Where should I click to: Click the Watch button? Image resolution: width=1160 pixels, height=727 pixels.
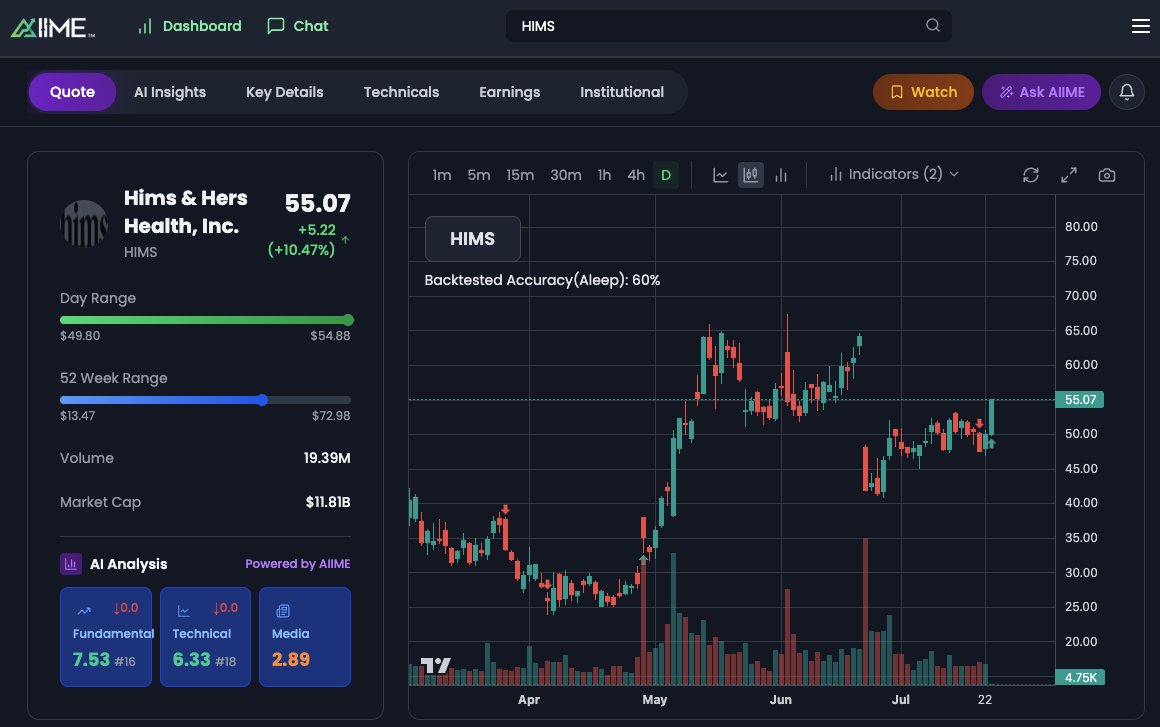[x=923, y=92]
